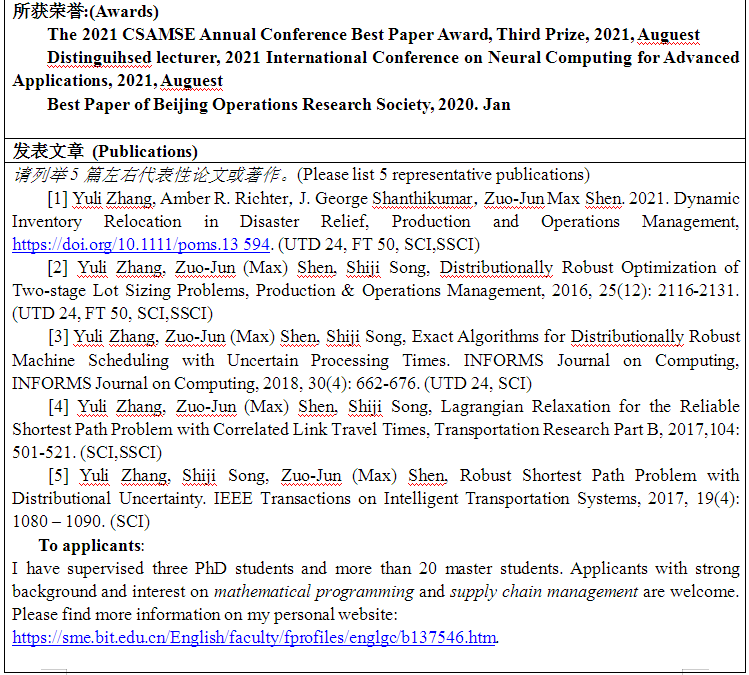749x675 pixels.
Task: Place cursor on reference marker [4]
Action: click(x=58, y=406)
